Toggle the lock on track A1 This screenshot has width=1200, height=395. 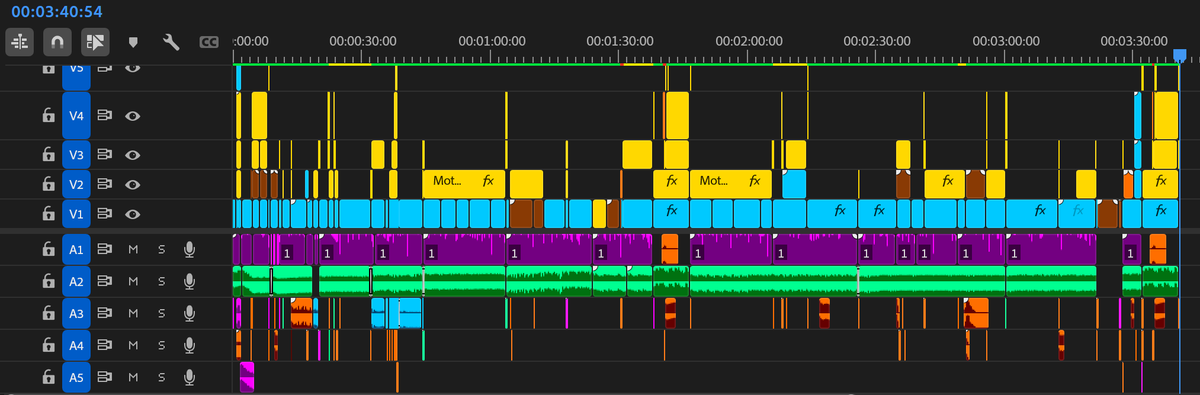pos(47,251)
